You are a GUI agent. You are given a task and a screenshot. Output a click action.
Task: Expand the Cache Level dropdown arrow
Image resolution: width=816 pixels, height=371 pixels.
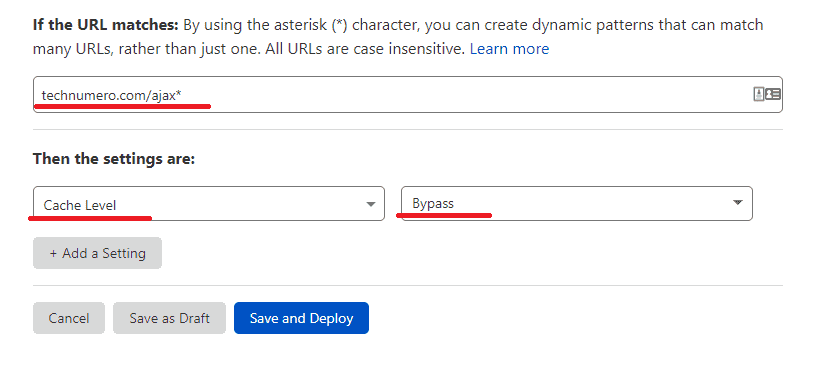coord(371,204)
